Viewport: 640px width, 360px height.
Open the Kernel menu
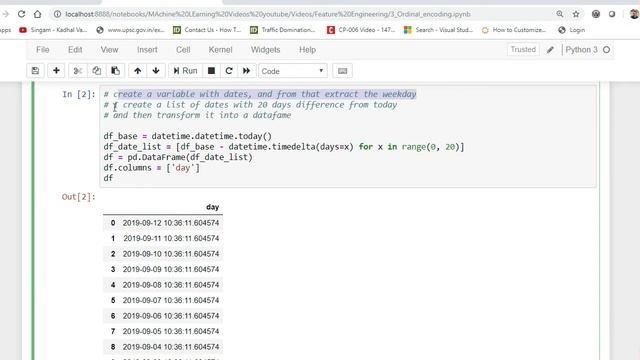point(220,50)
